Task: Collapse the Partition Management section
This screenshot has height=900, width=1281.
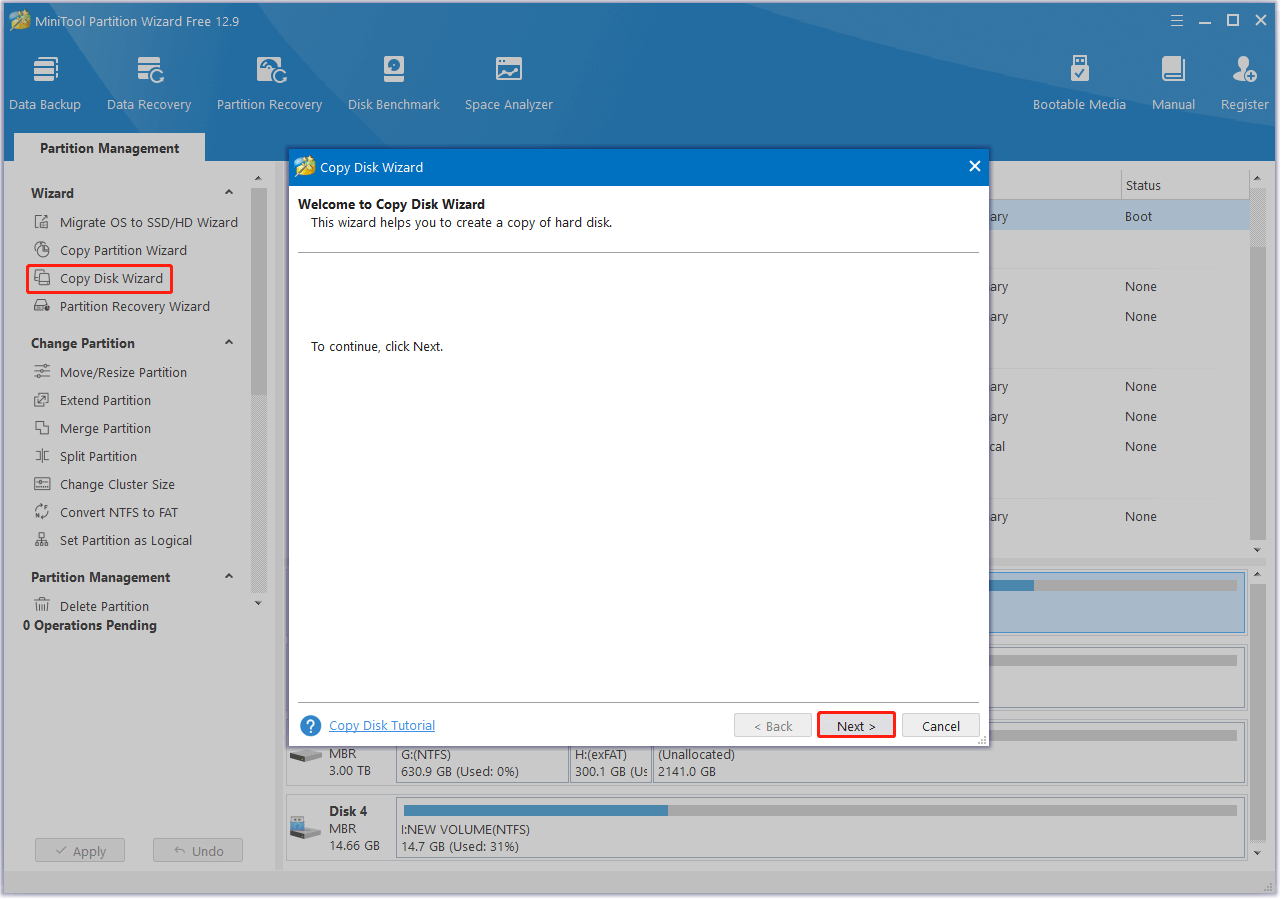Action: tap(229, 577)
